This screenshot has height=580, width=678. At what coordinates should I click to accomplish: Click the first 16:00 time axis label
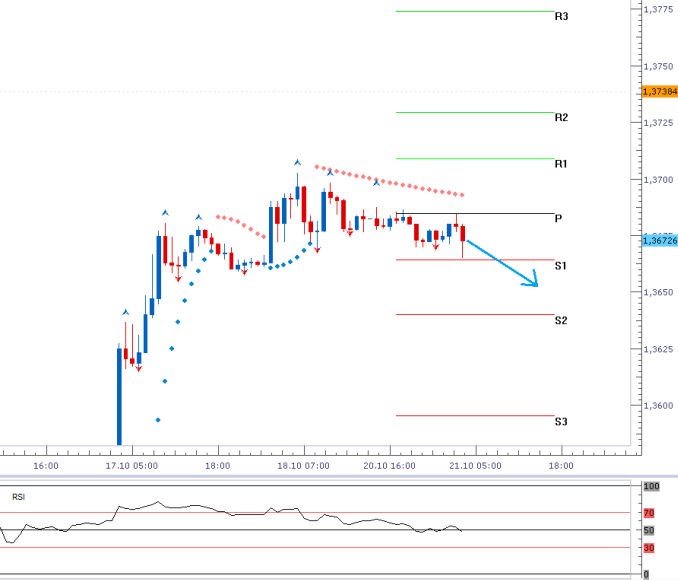[x=46, y=466]
